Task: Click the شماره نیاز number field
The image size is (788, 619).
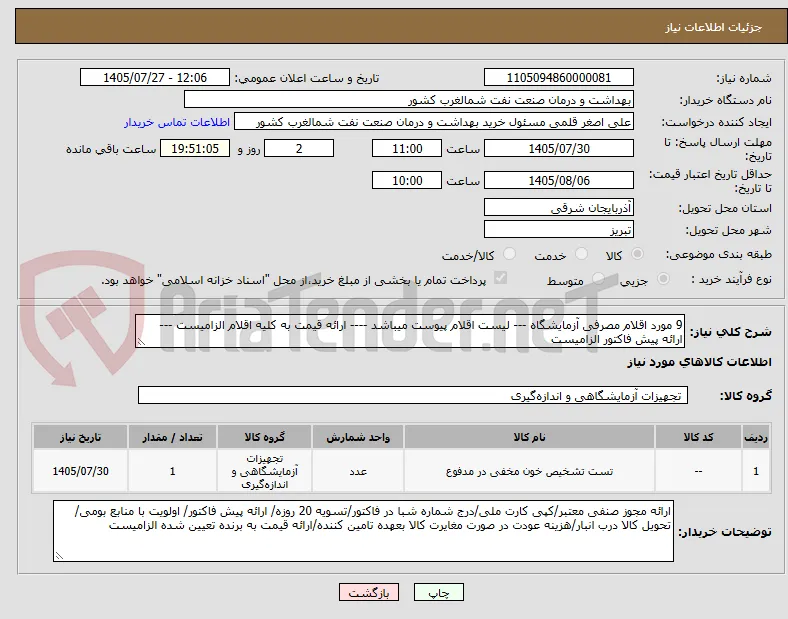Action: click(x=558, y=78)
